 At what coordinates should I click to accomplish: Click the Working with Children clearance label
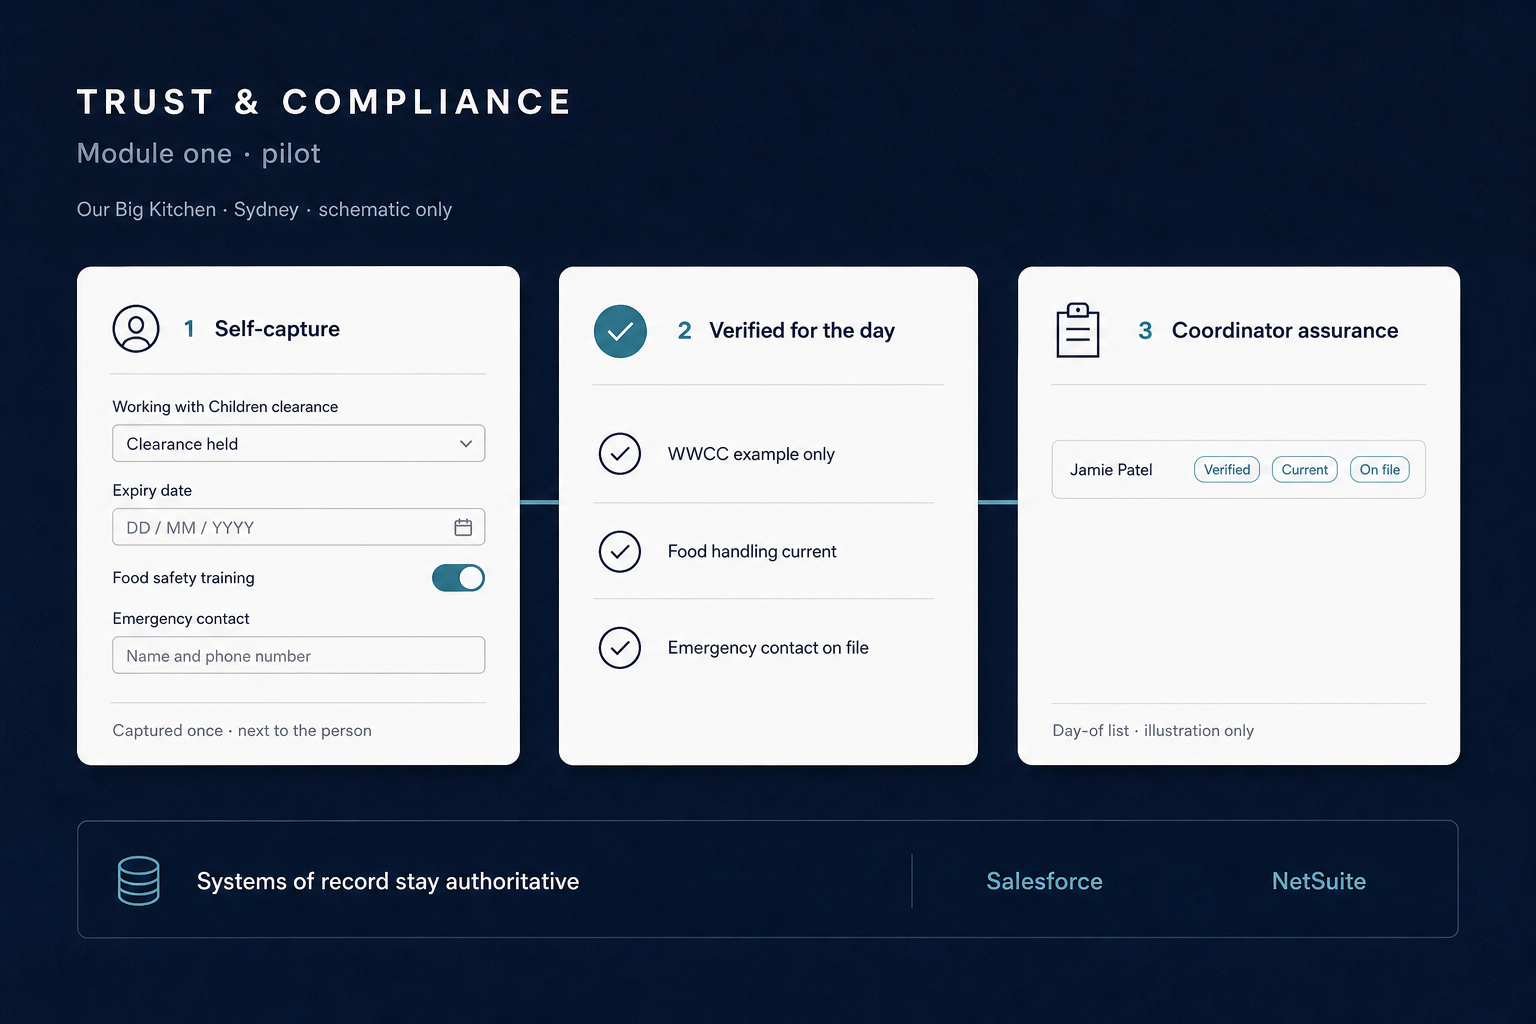click(225, 407)
